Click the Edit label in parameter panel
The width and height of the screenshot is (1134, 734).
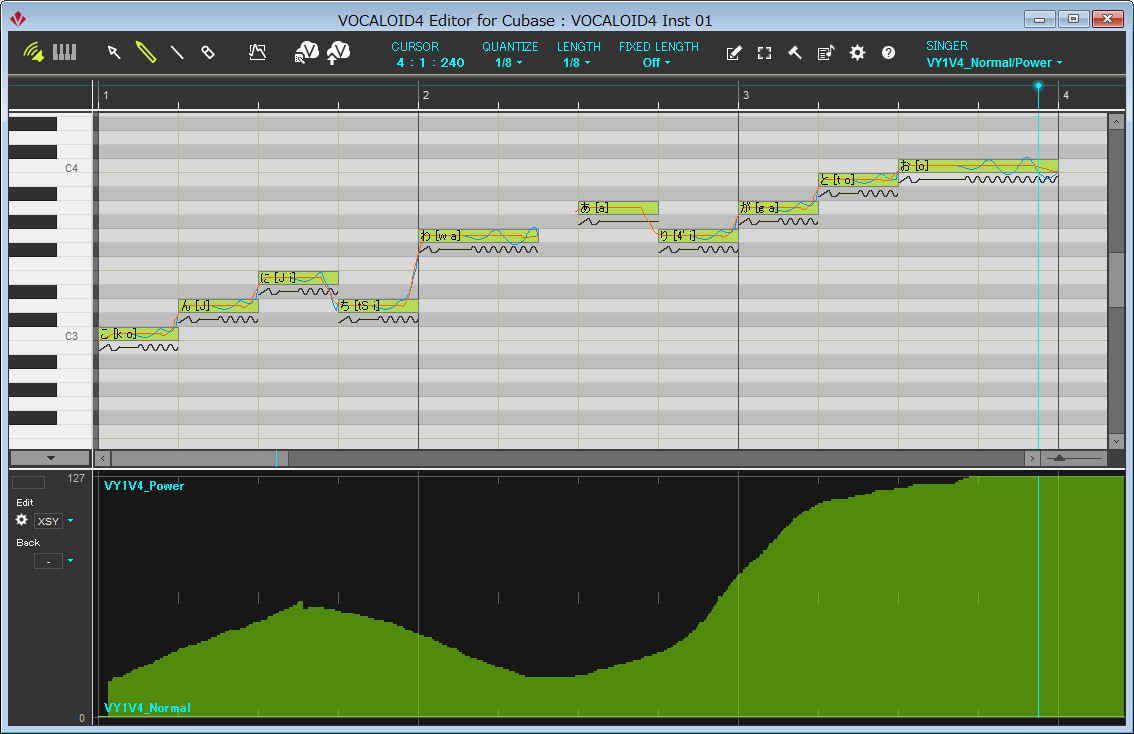[x=25, y=503]
